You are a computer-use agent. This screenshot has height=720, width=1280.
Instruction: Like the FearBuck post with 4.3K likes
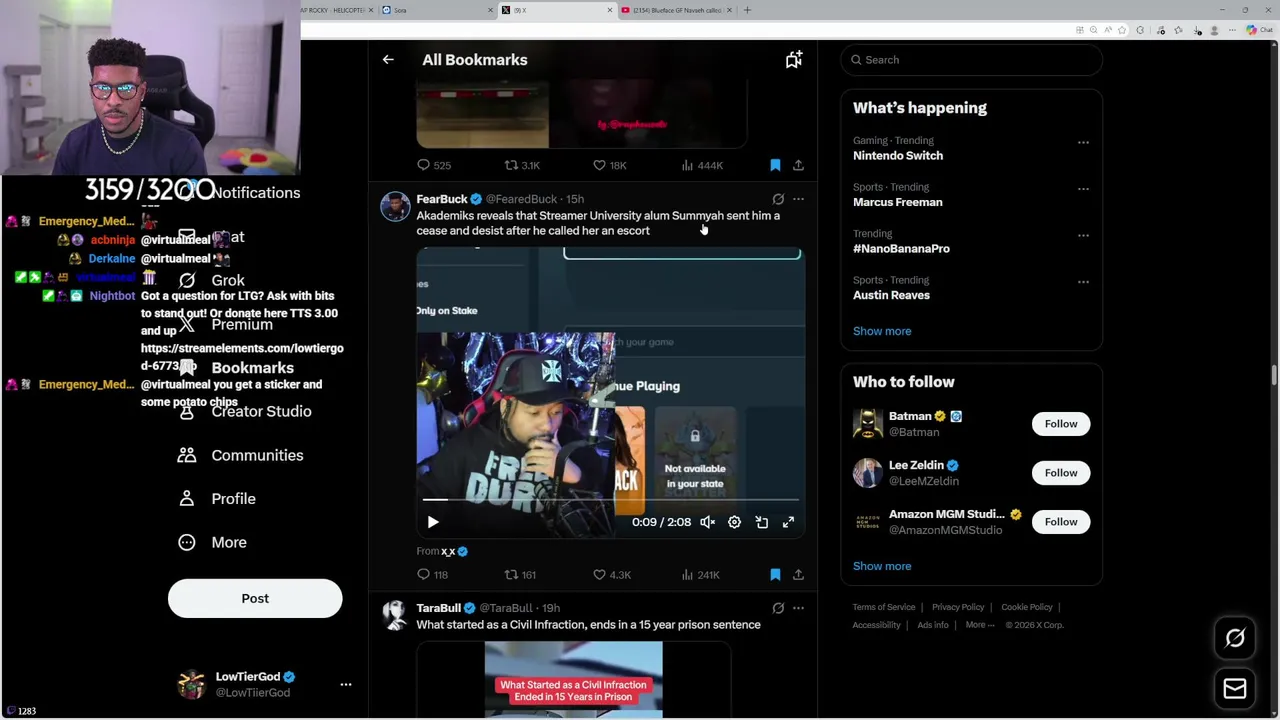coord(612,575)
